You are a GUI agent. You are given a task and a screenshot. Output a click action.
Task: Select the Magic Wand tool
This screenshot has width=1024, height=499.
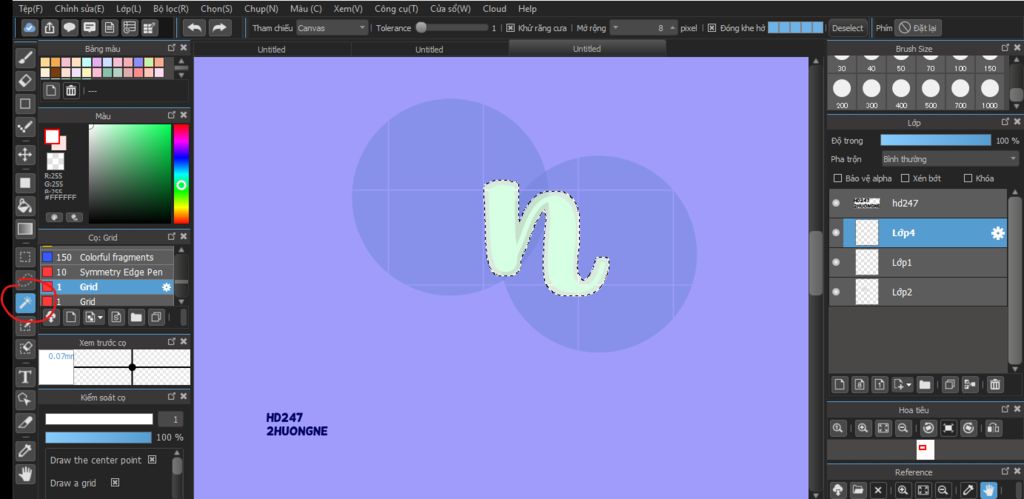tap(25, 303)
